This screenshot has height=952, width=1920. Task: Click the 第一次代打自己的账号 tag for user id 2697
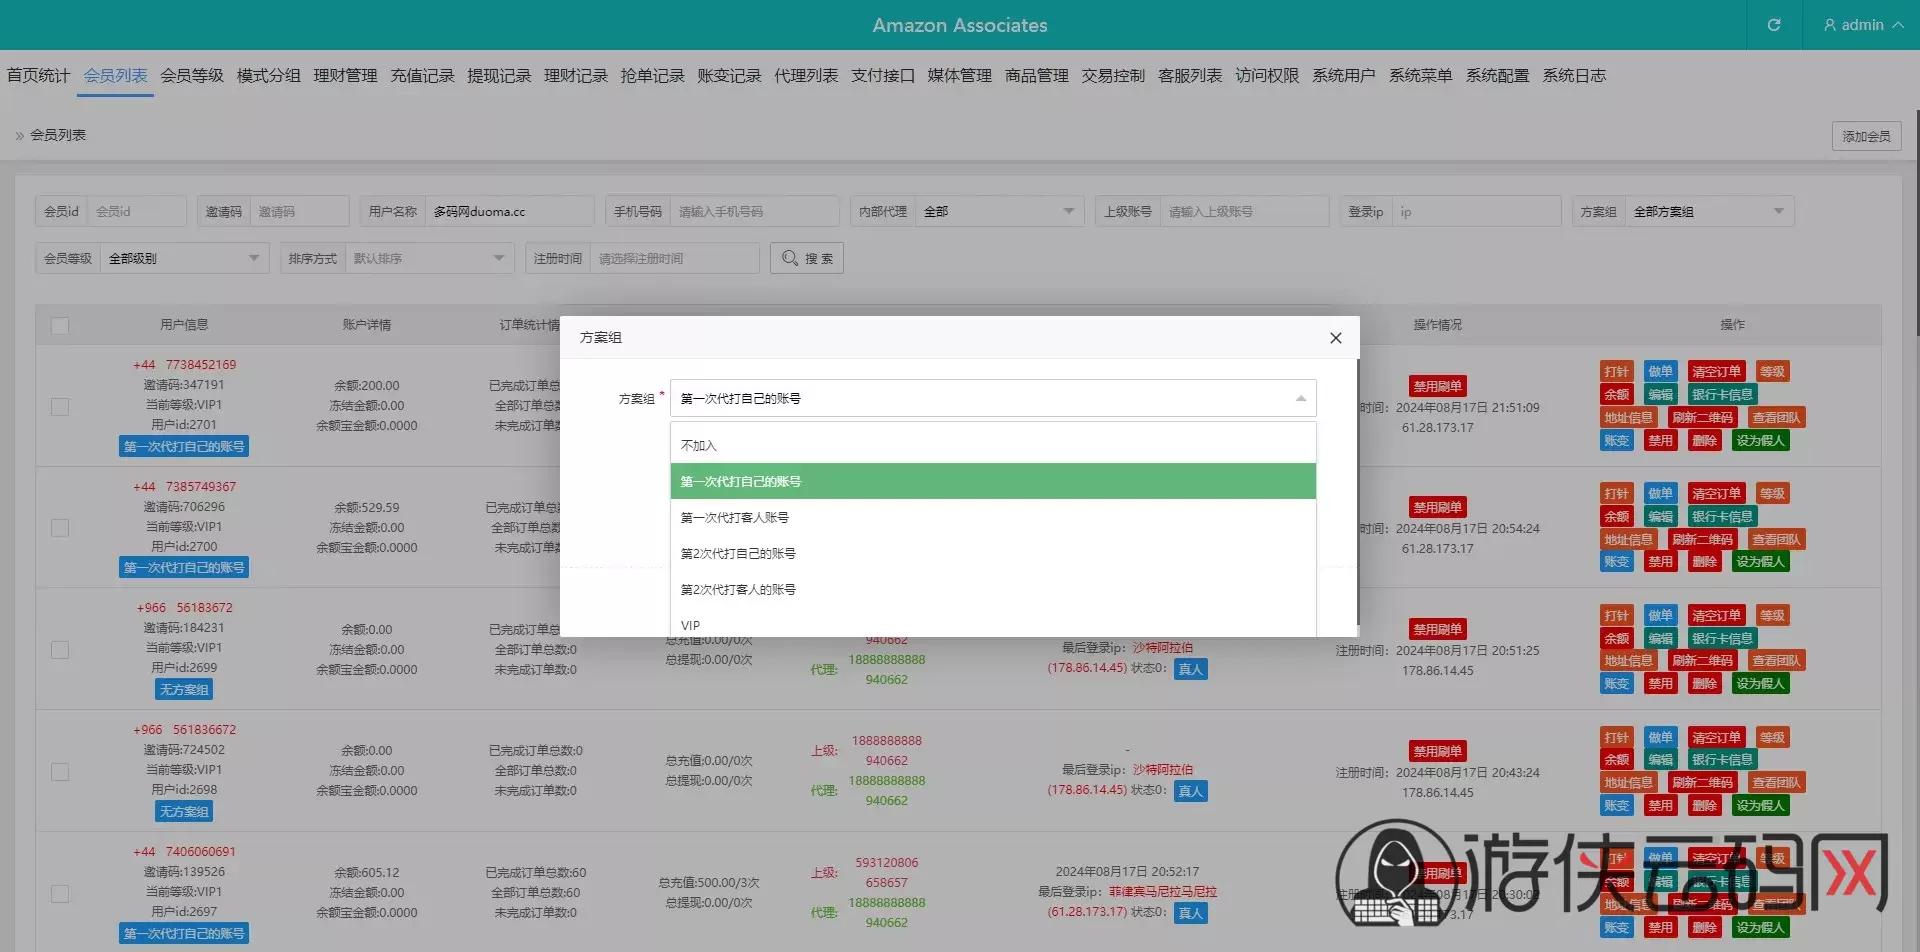[184, 934]
